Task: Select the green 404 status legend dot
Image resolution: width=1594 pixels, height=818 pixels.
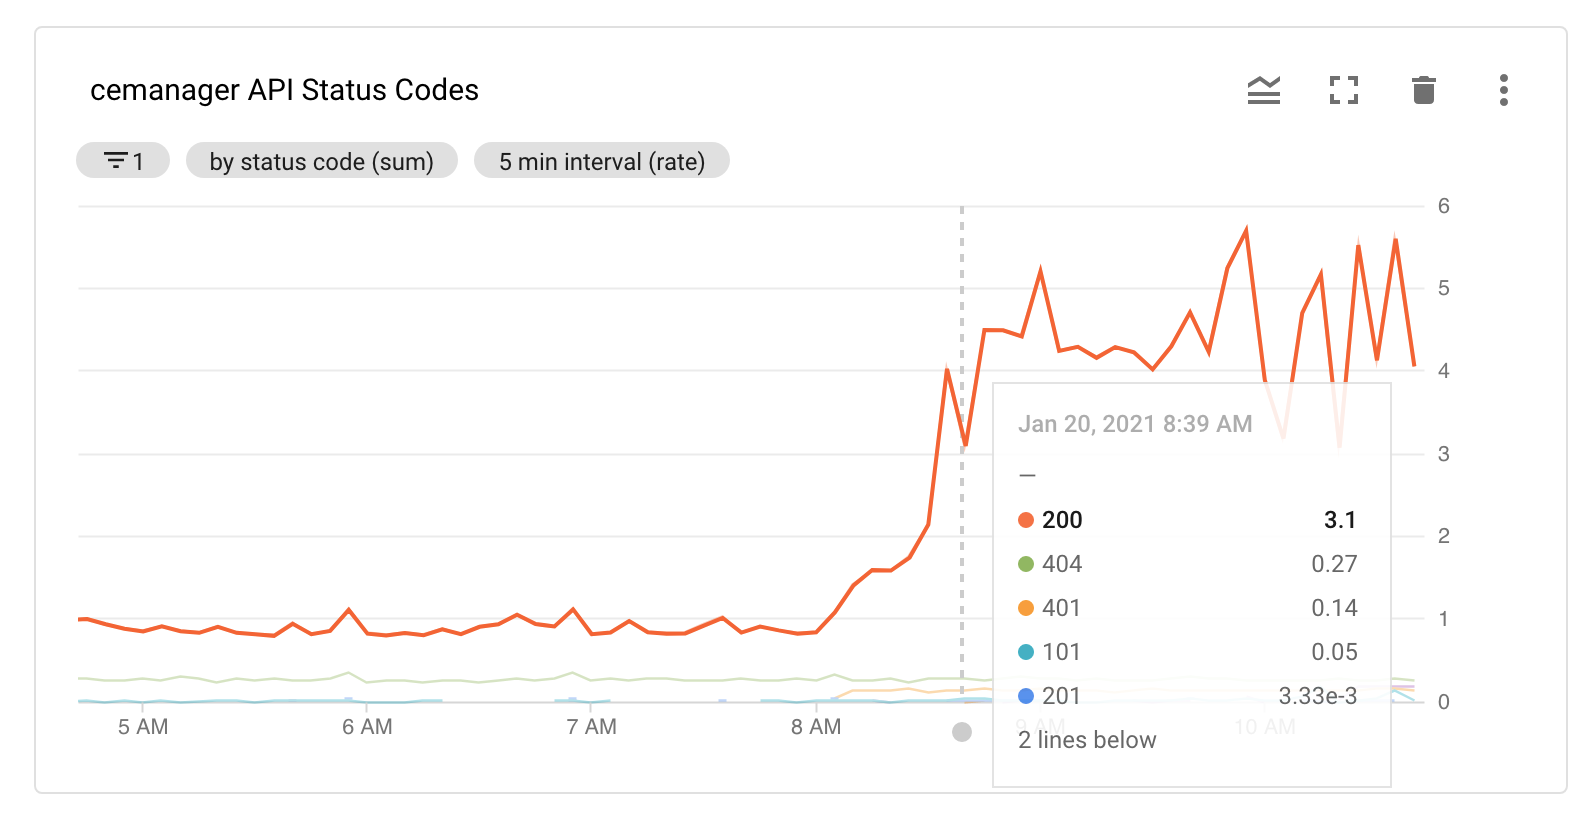Action: (1027, 563)
